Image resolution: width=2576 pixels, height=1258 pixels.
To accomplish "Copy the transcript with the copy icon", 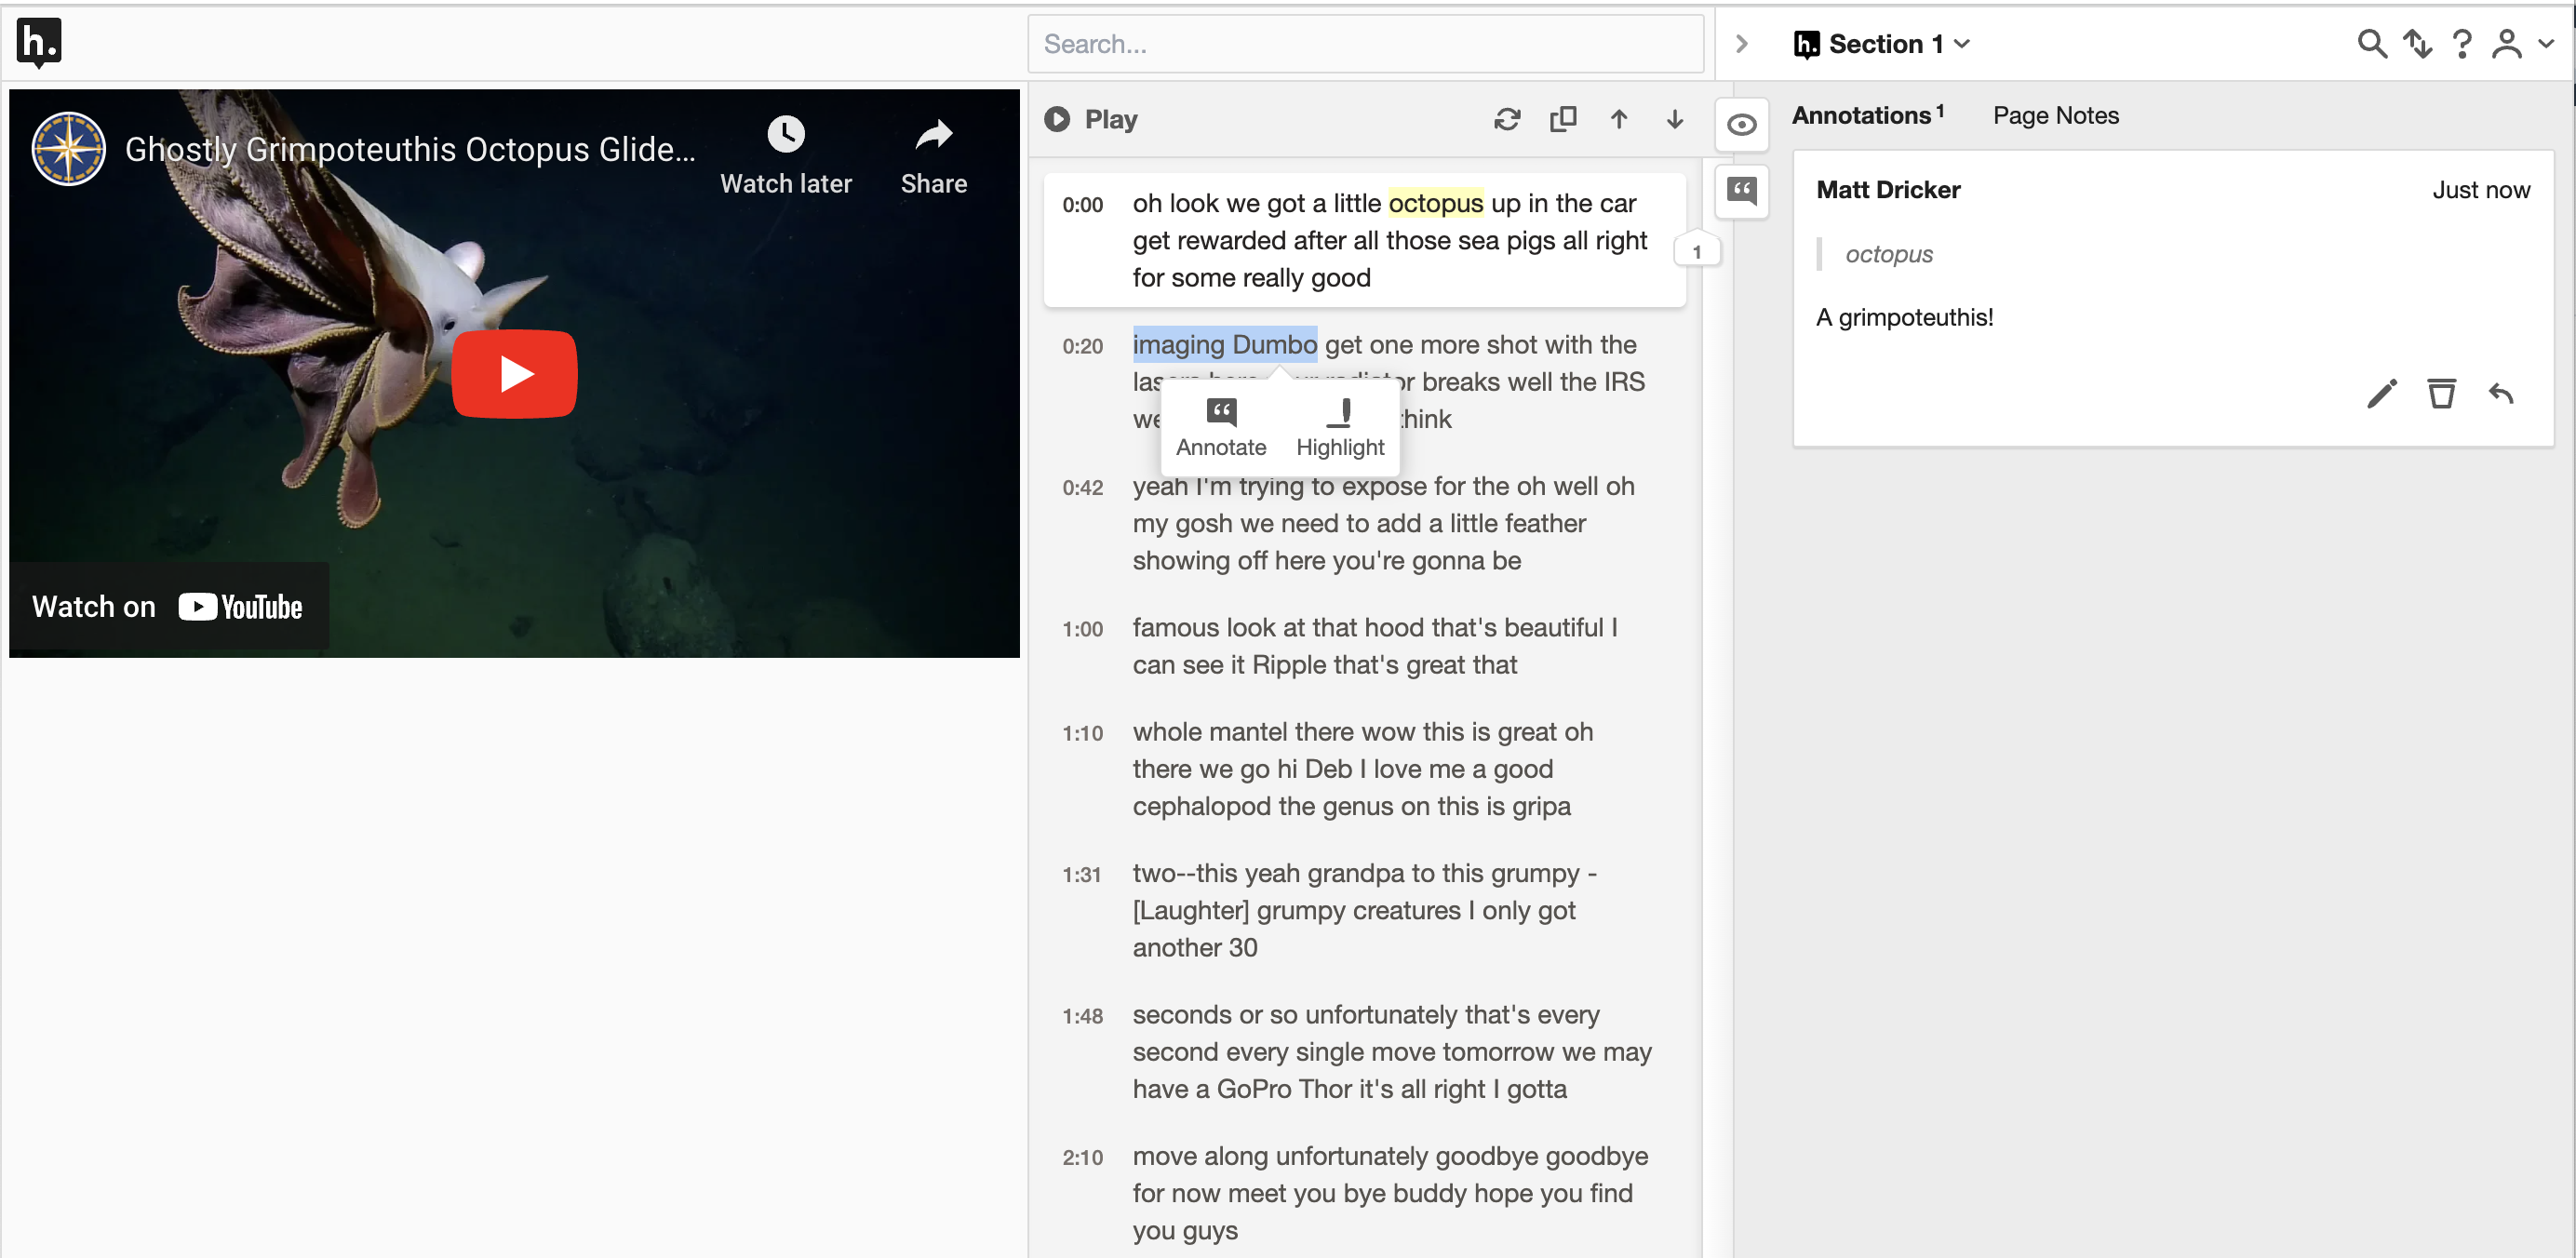I will pyautogui.click(x=1563, y=119).
